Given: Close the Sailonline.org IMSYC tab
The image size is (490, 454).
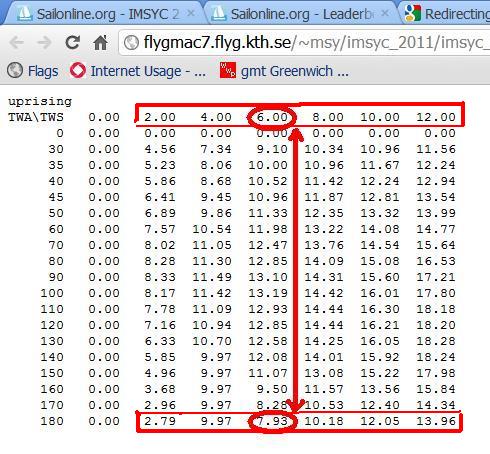Looking at the screenshot, I should tap(191, 13).
